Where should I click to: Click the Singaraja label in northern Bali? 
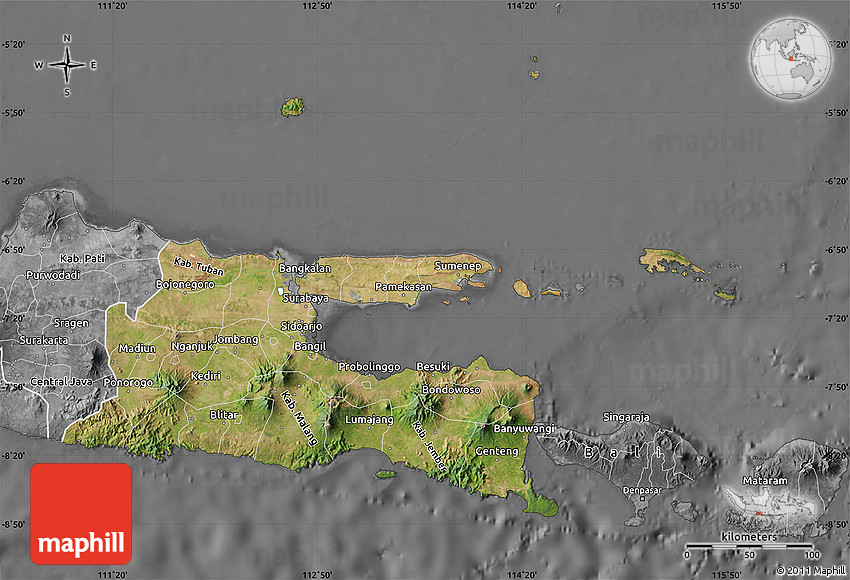(626, 417)
